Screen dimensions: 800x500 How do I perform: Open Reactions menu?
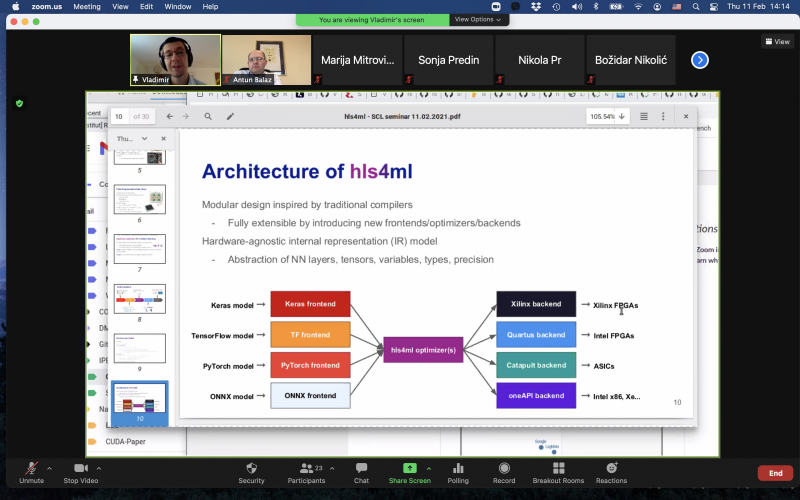pos(611,472)
